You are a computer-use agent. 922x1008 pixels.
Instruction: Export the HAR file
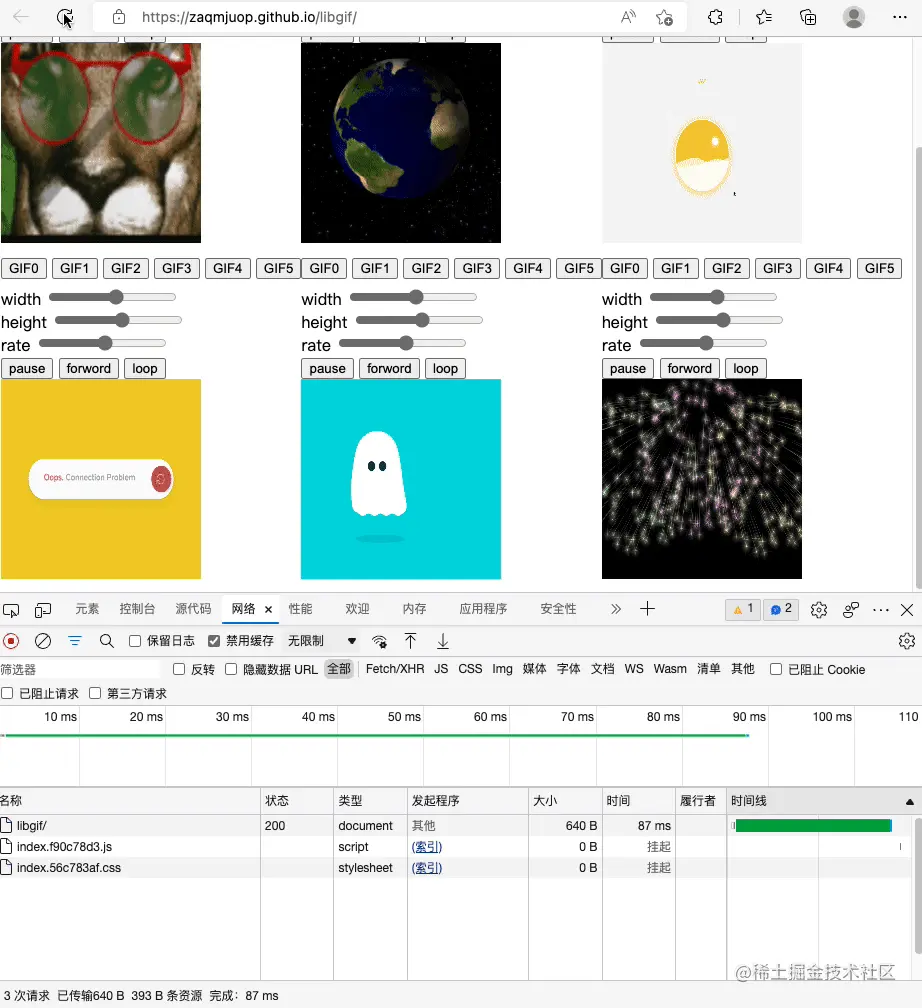coord(441,641)
